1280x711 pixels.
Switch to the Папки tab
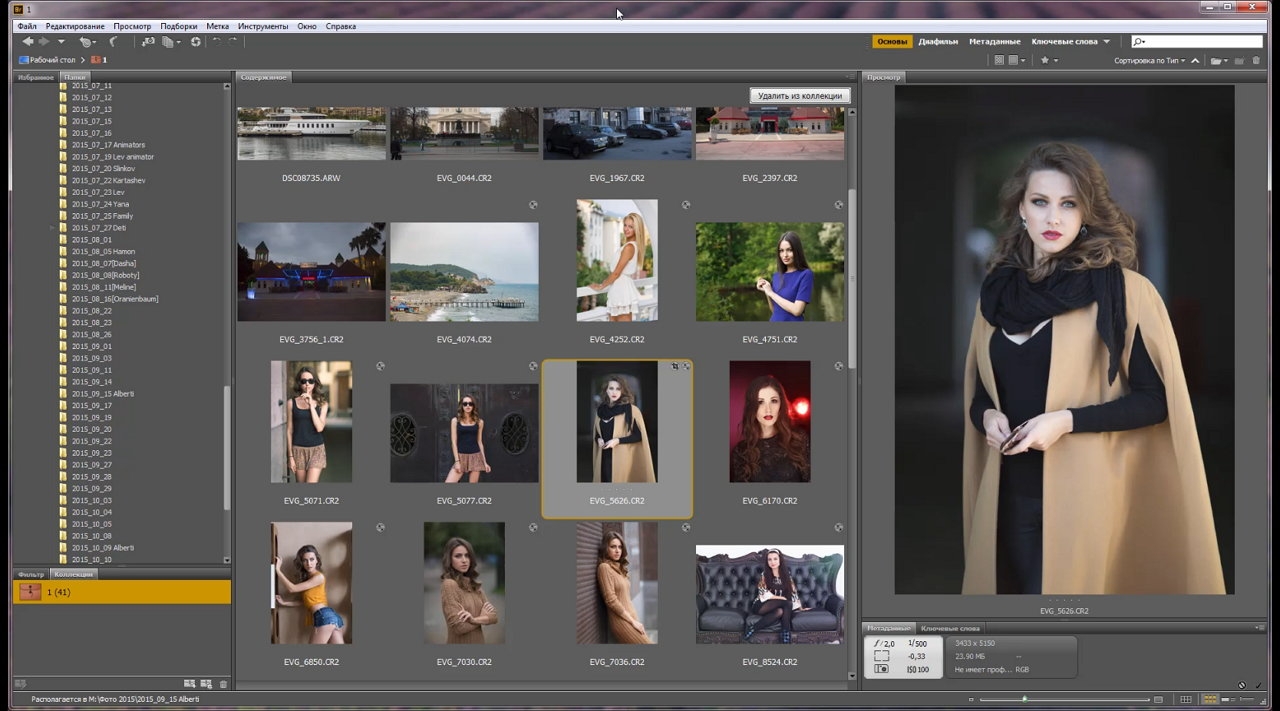(74, 77)
